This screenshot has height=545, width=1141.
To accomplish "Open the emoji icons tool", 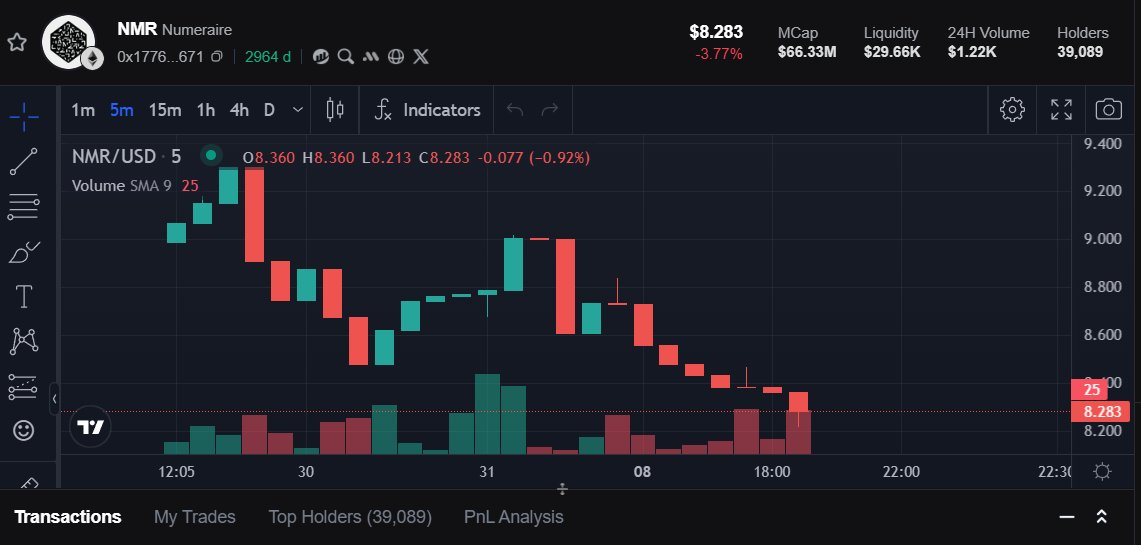I will click(x=24, y=431).
